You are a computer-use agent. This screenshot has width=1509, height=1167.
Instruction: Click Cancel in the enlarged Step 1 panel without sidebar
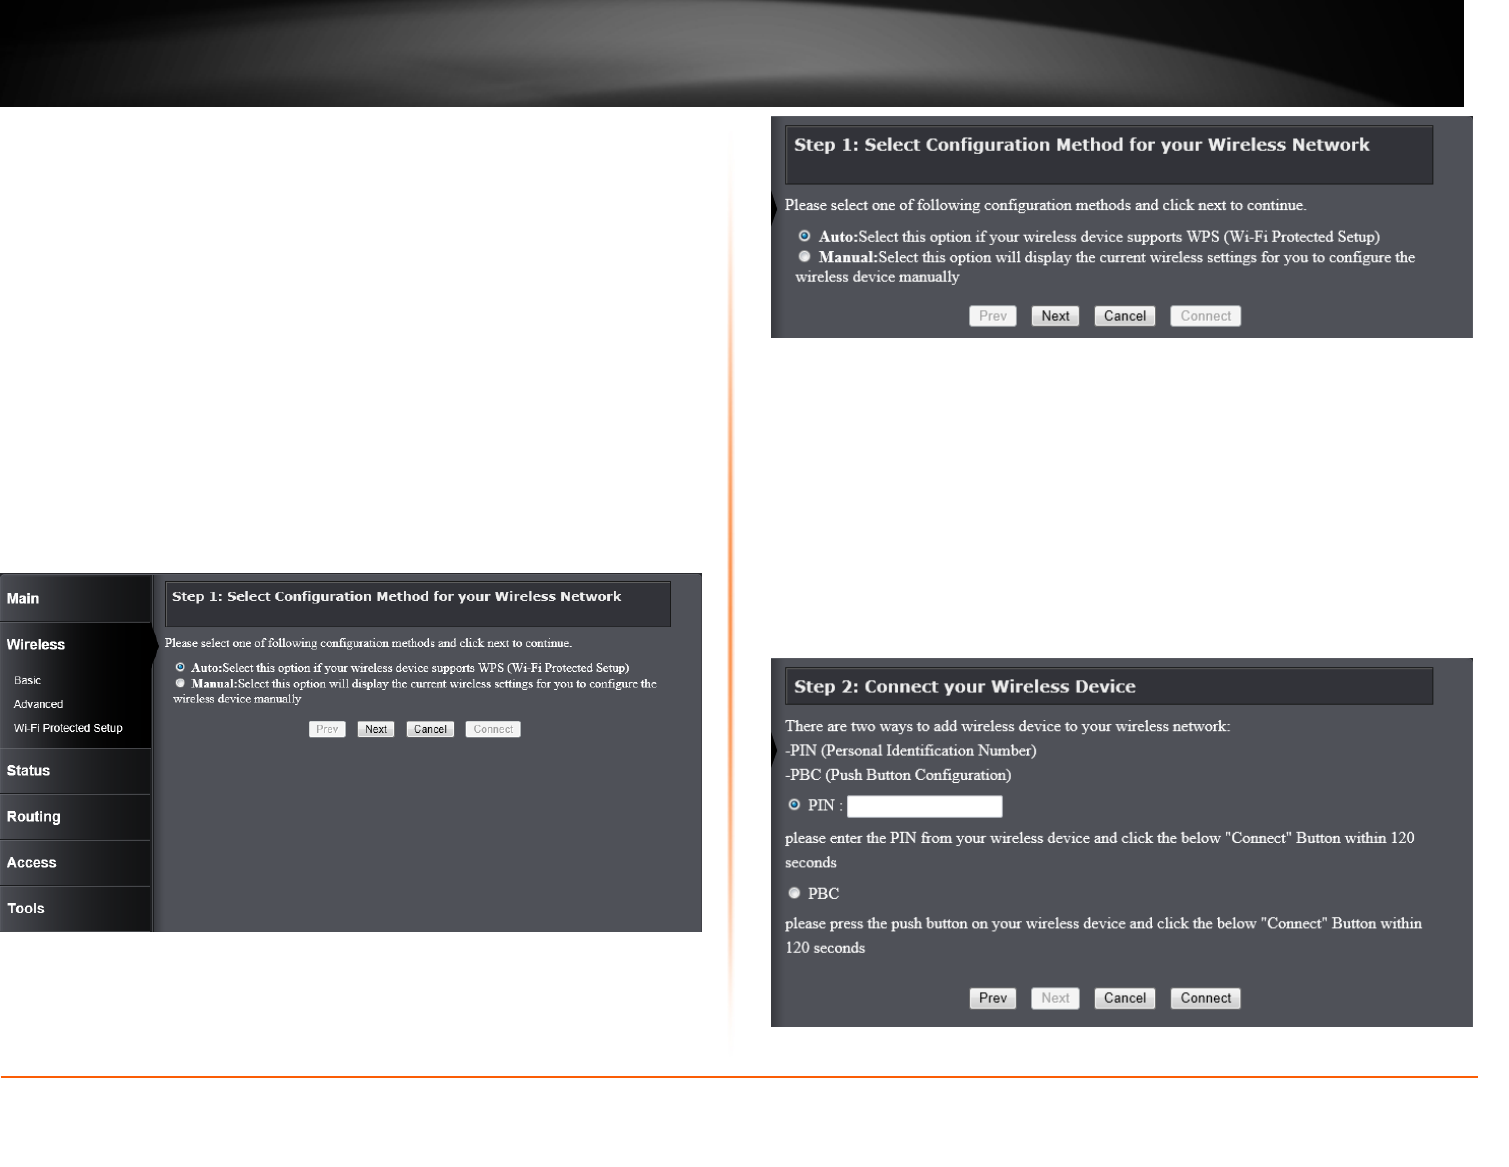point(1125,316)
